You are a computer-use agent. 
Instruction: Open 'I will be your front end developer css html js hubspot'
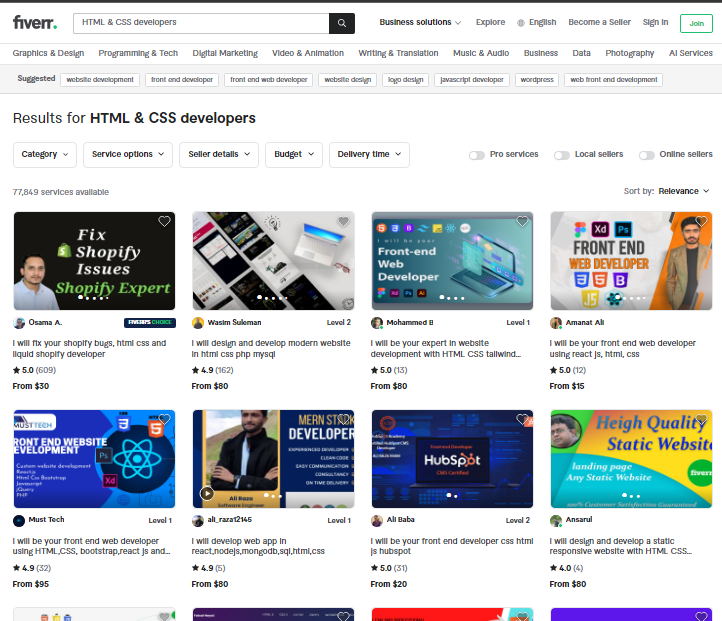tap(452, 546)
